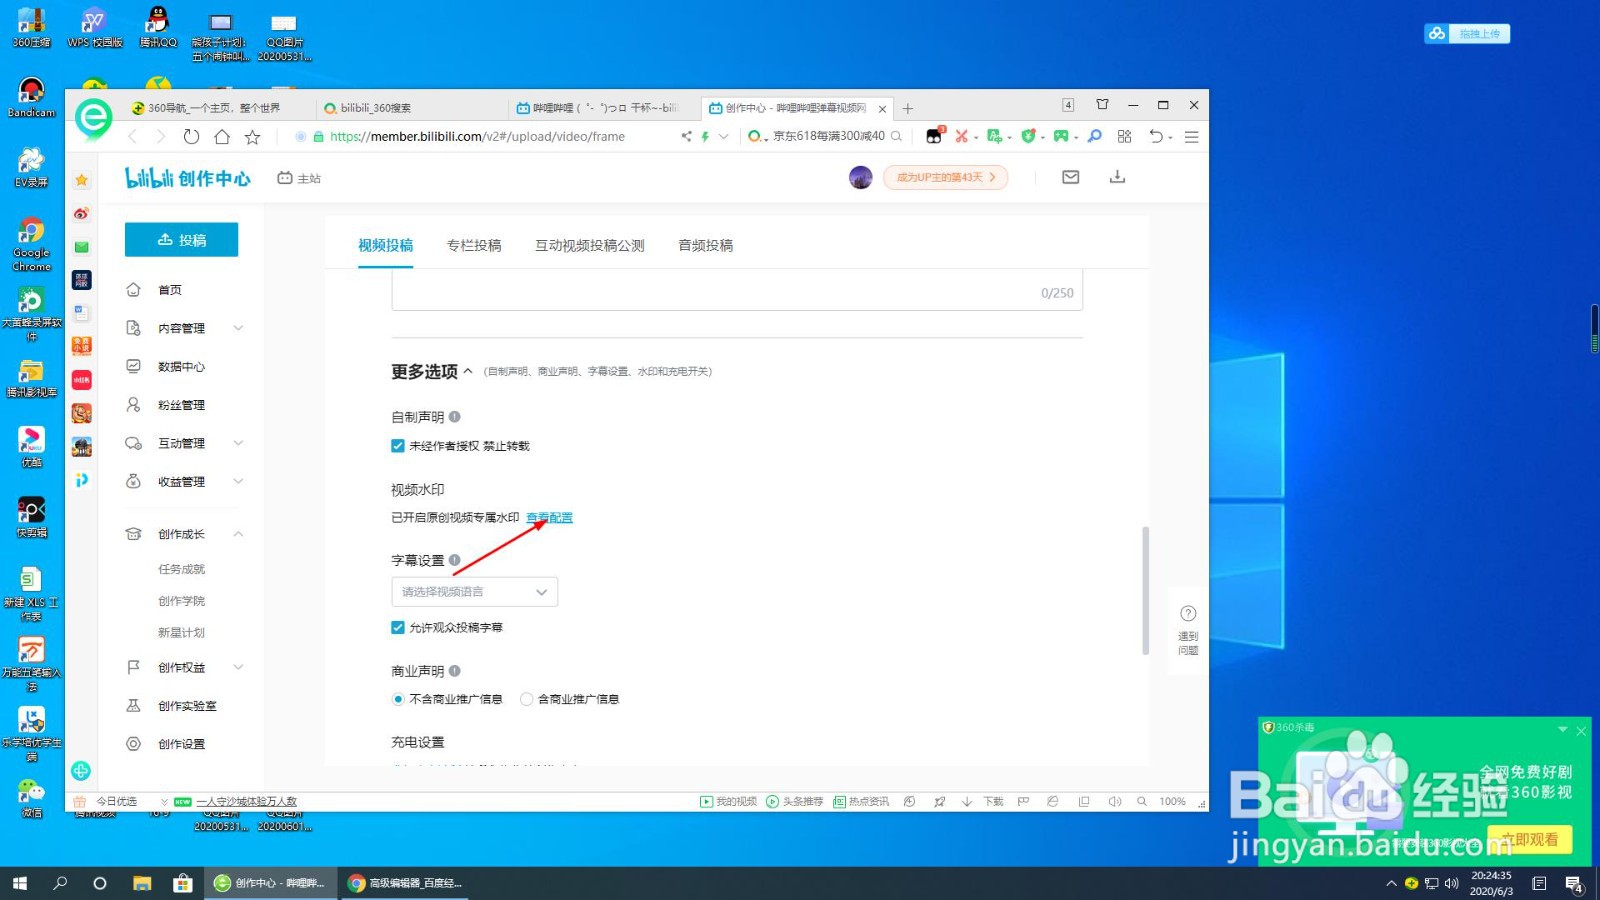Disable 允许观众投稿字幕
Viewport: 1600px width, 900px height.
coord(397,627)
